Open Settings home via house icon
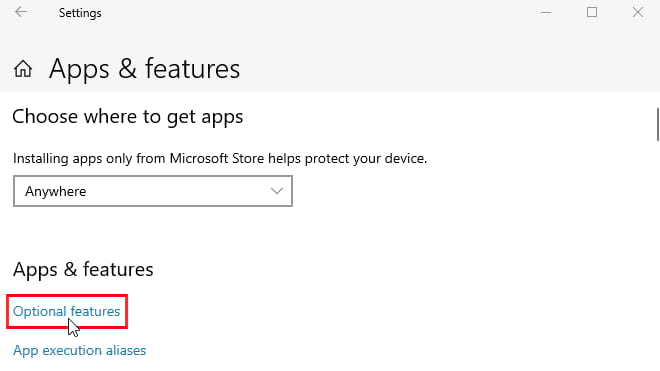 click(23, 69)
